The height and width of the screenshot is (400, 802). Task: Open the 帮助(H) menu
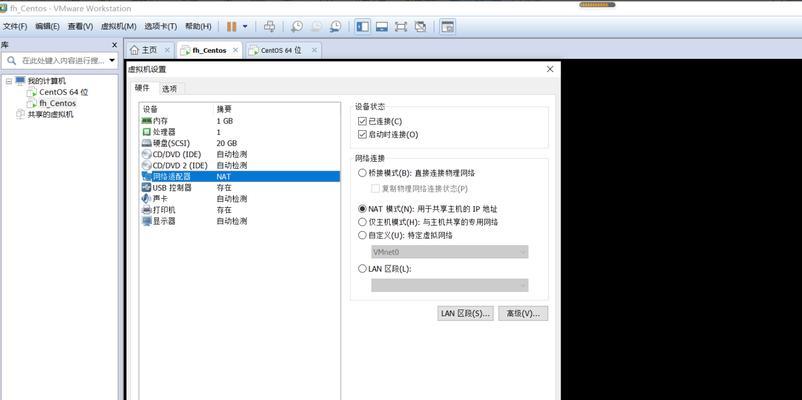[x=198, y=26]
